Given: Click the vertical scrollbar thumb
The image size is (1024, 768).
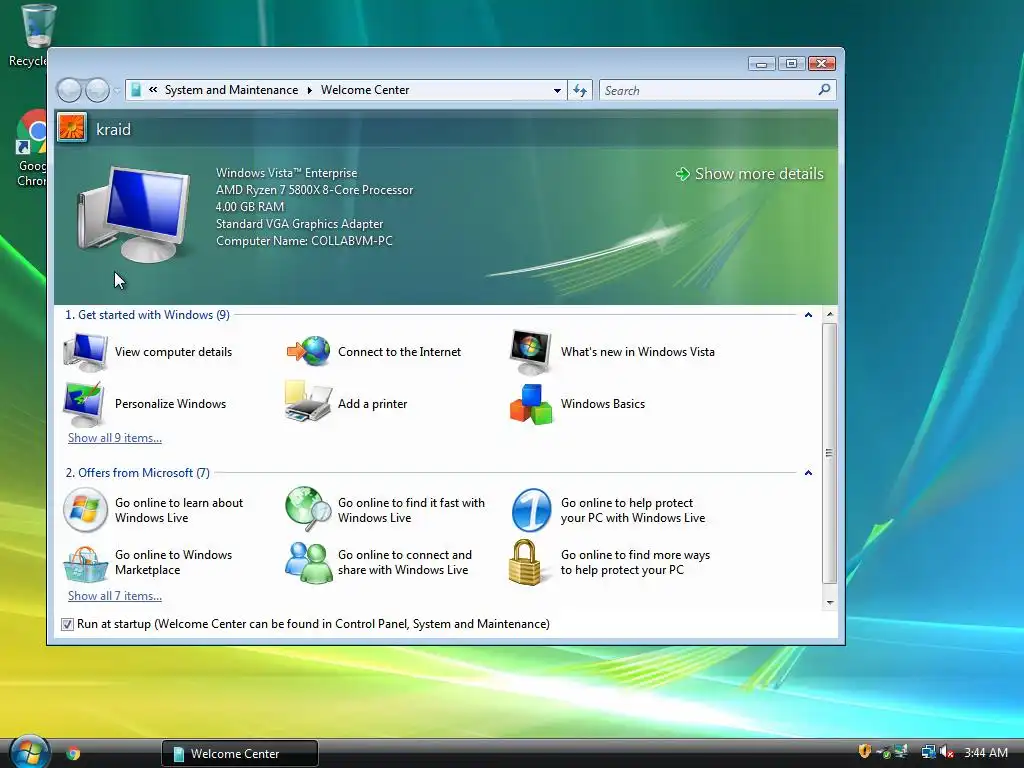Looking at the screenshot, I should click(x=829, y=453).
